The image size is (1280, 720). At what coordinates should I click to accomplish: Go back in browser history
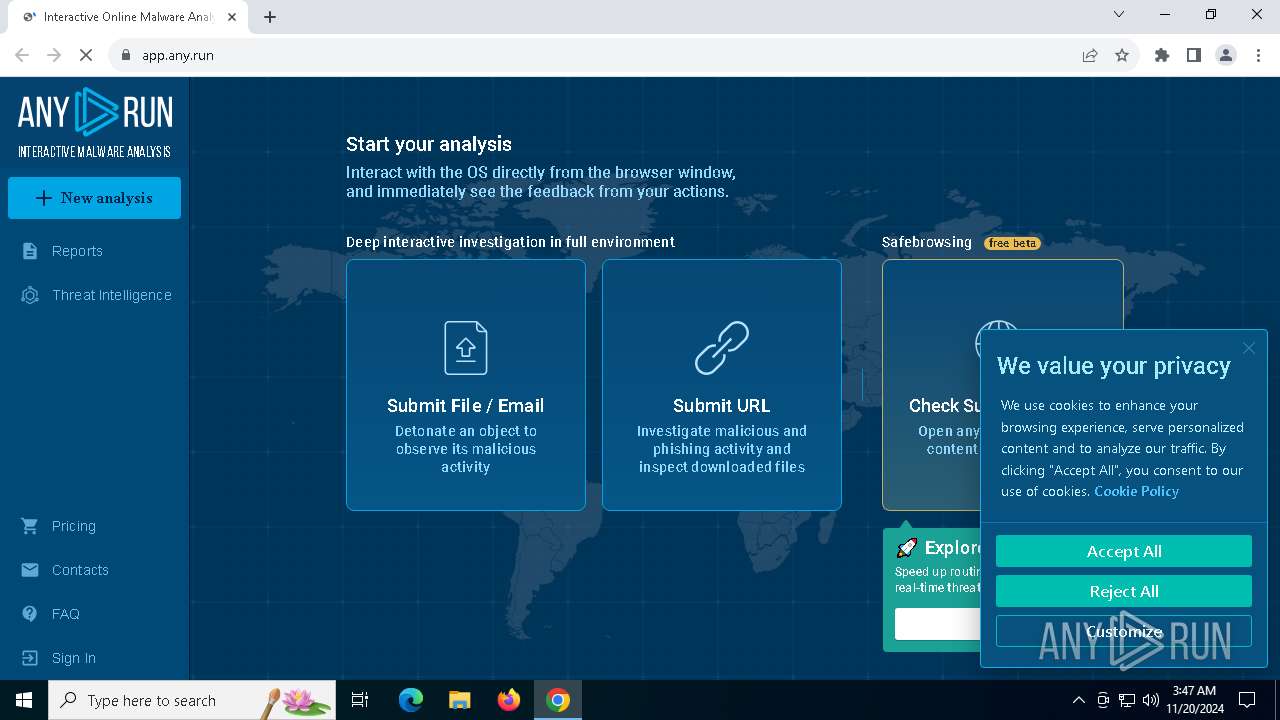[22, 55]
